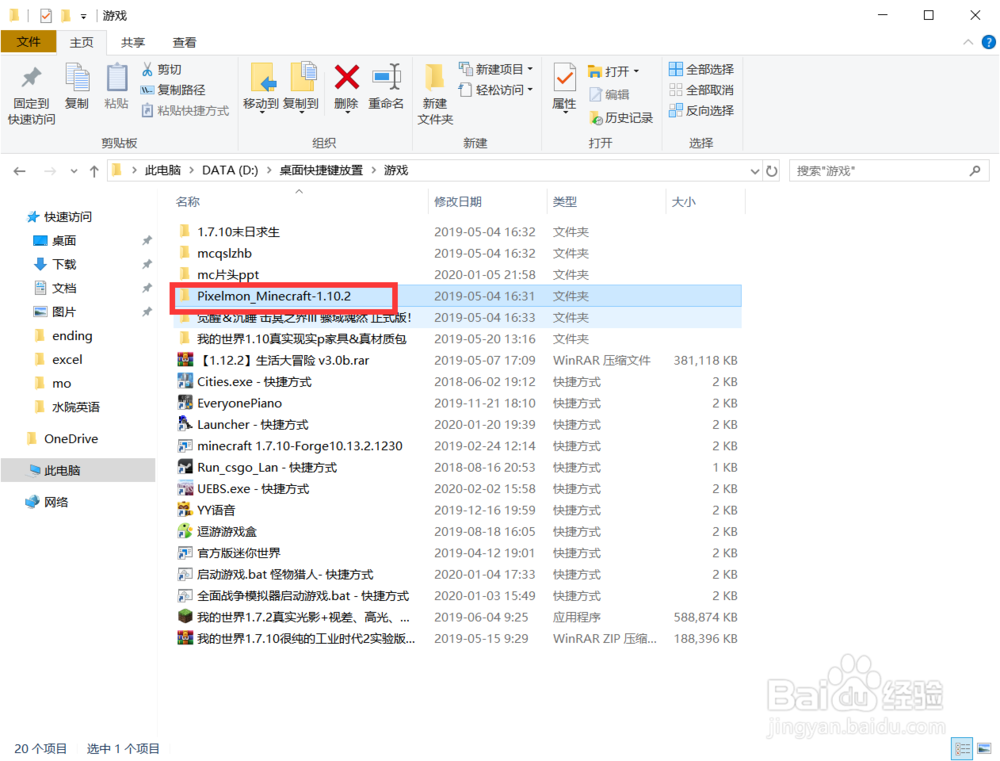Switch to details view layout icon
The width and height of the screenshot is (1000, 761).
click(x=962, y=748)
